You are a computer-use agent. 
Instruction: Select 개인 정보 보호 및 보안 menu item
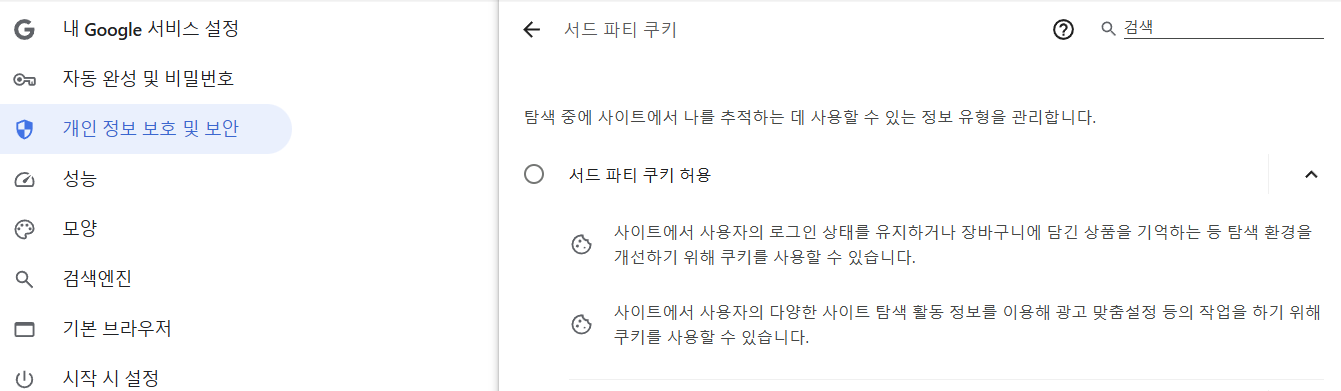click(145, 129)
